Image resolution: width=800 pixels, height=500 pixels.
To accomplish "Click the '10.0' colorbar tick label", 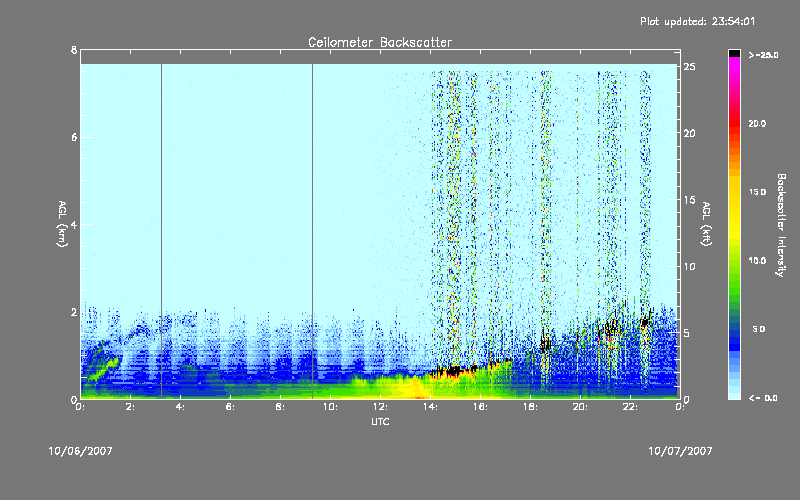I will 757,261.
